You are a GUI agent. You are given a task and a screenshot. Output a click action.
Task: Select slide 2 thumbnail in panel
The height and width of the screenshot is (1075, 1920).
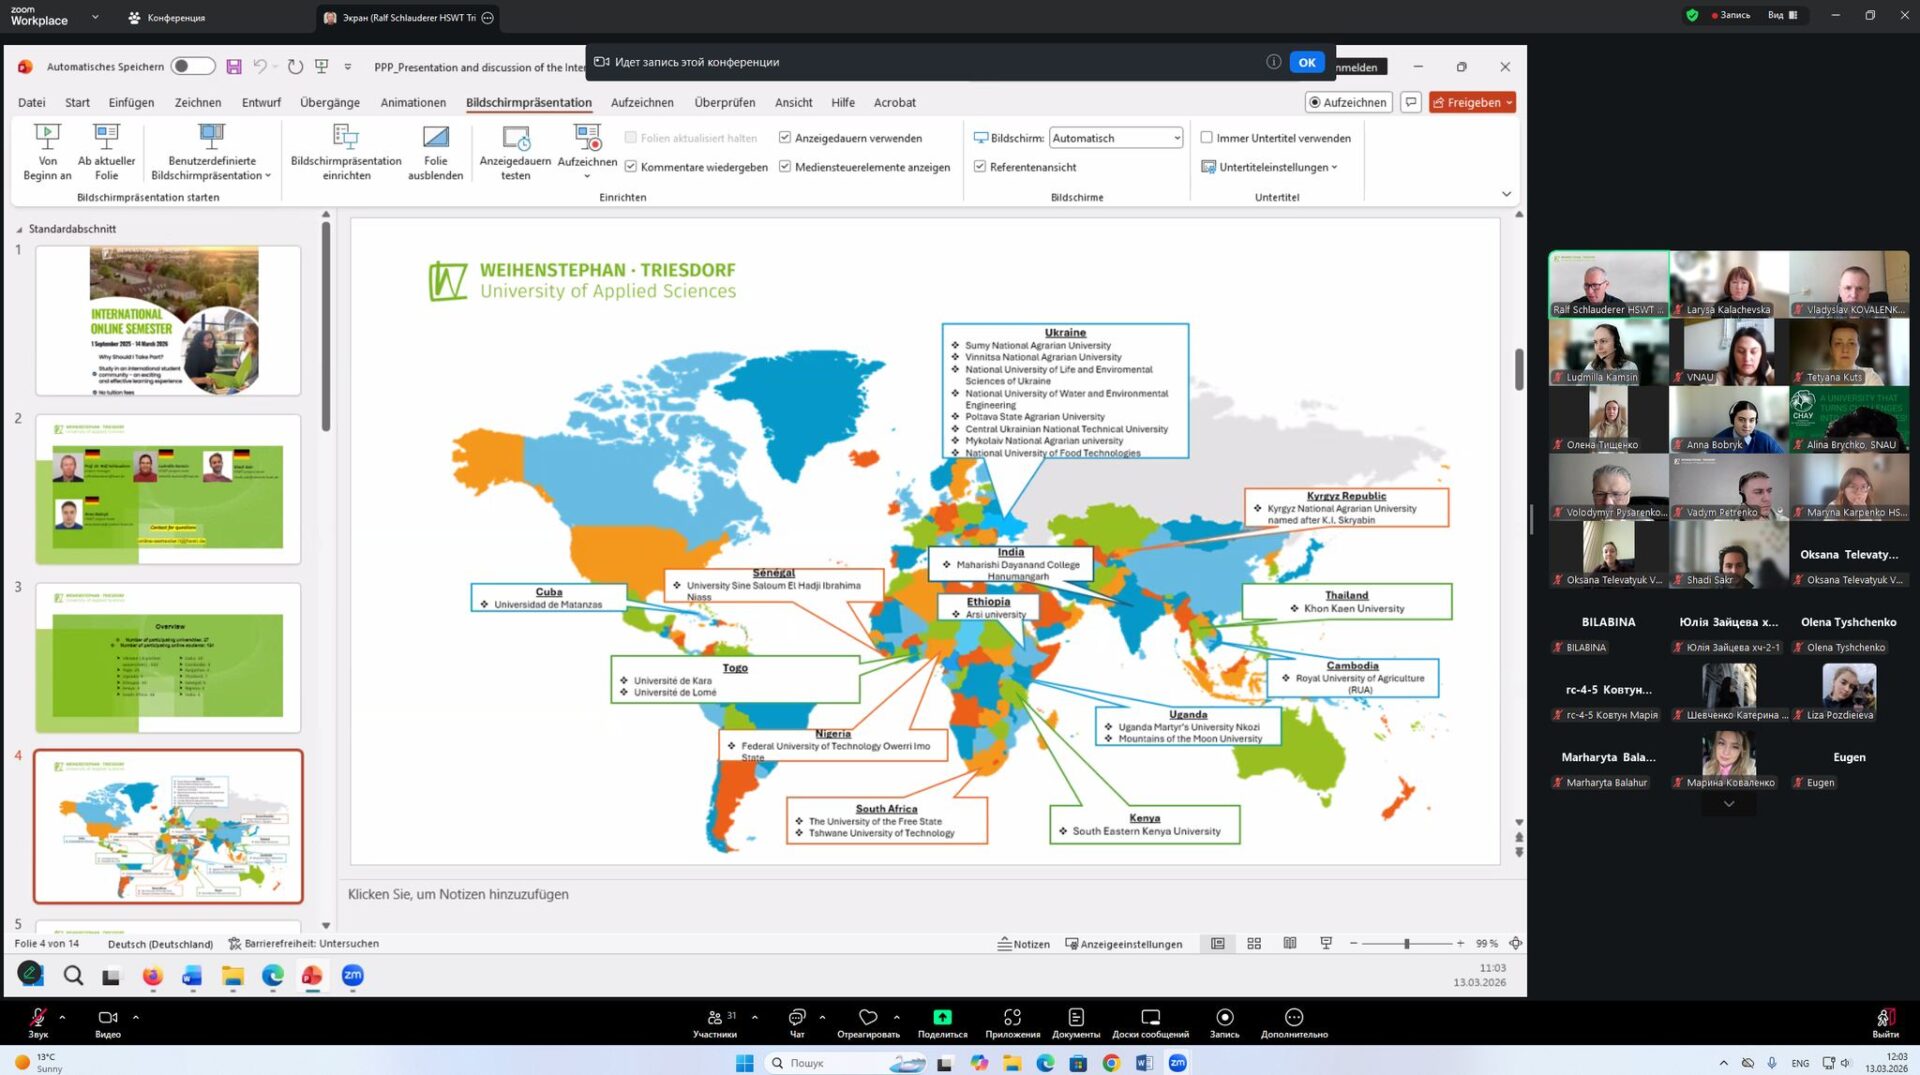tap(168, 489)
